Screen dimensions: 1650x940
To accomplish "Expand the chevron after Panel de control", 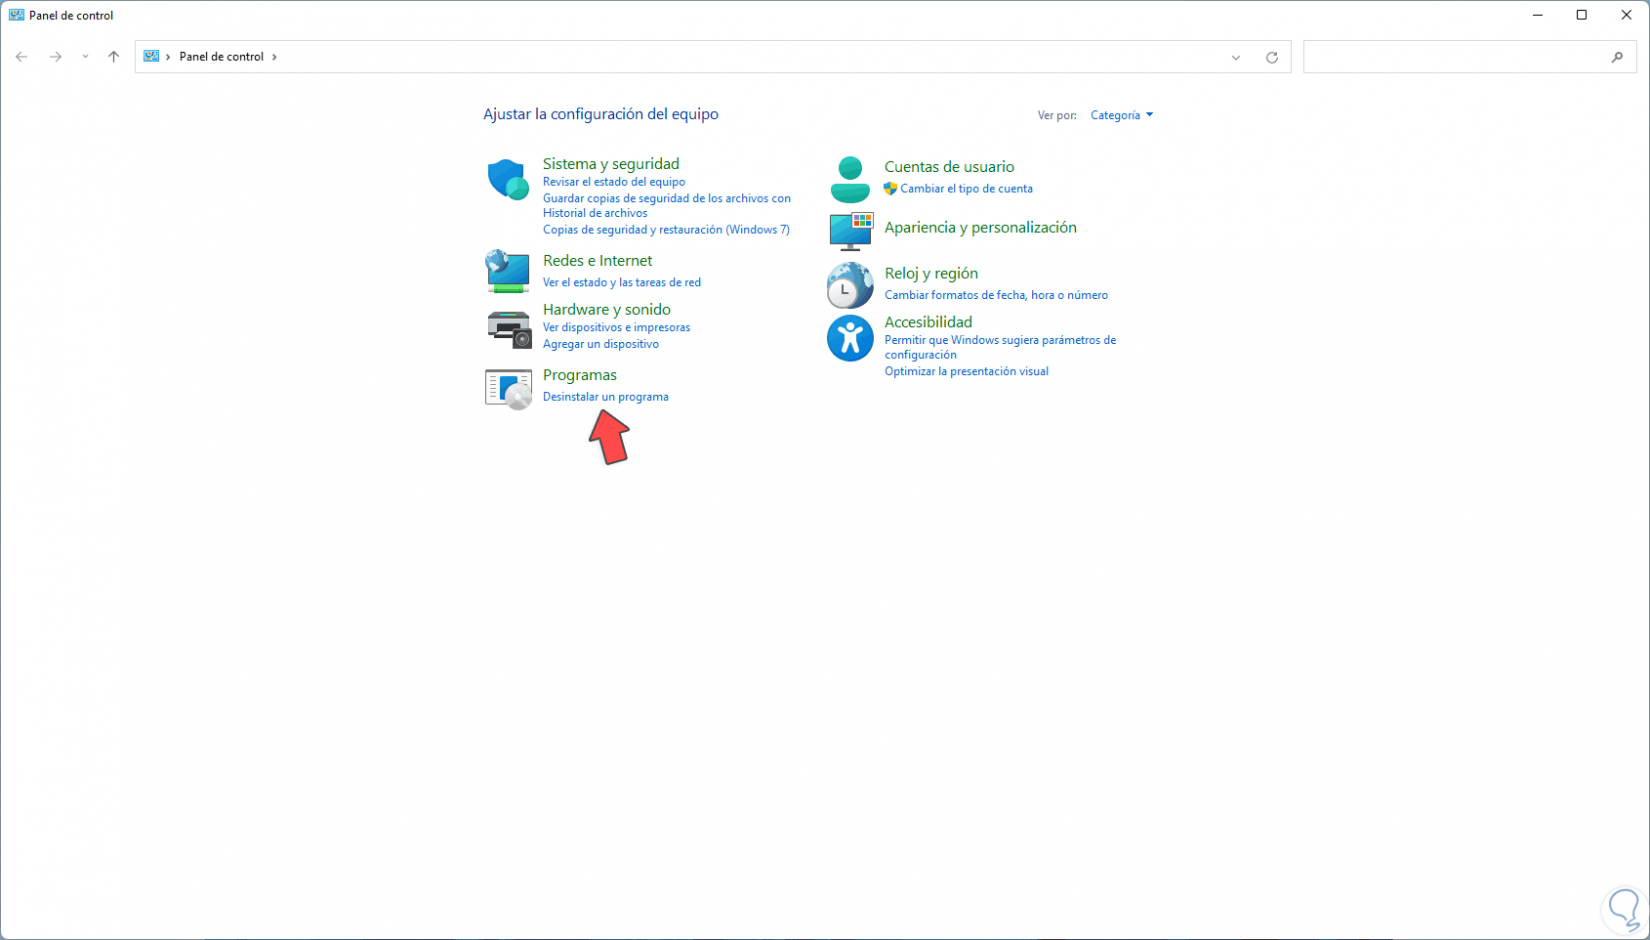I will 274,57.
